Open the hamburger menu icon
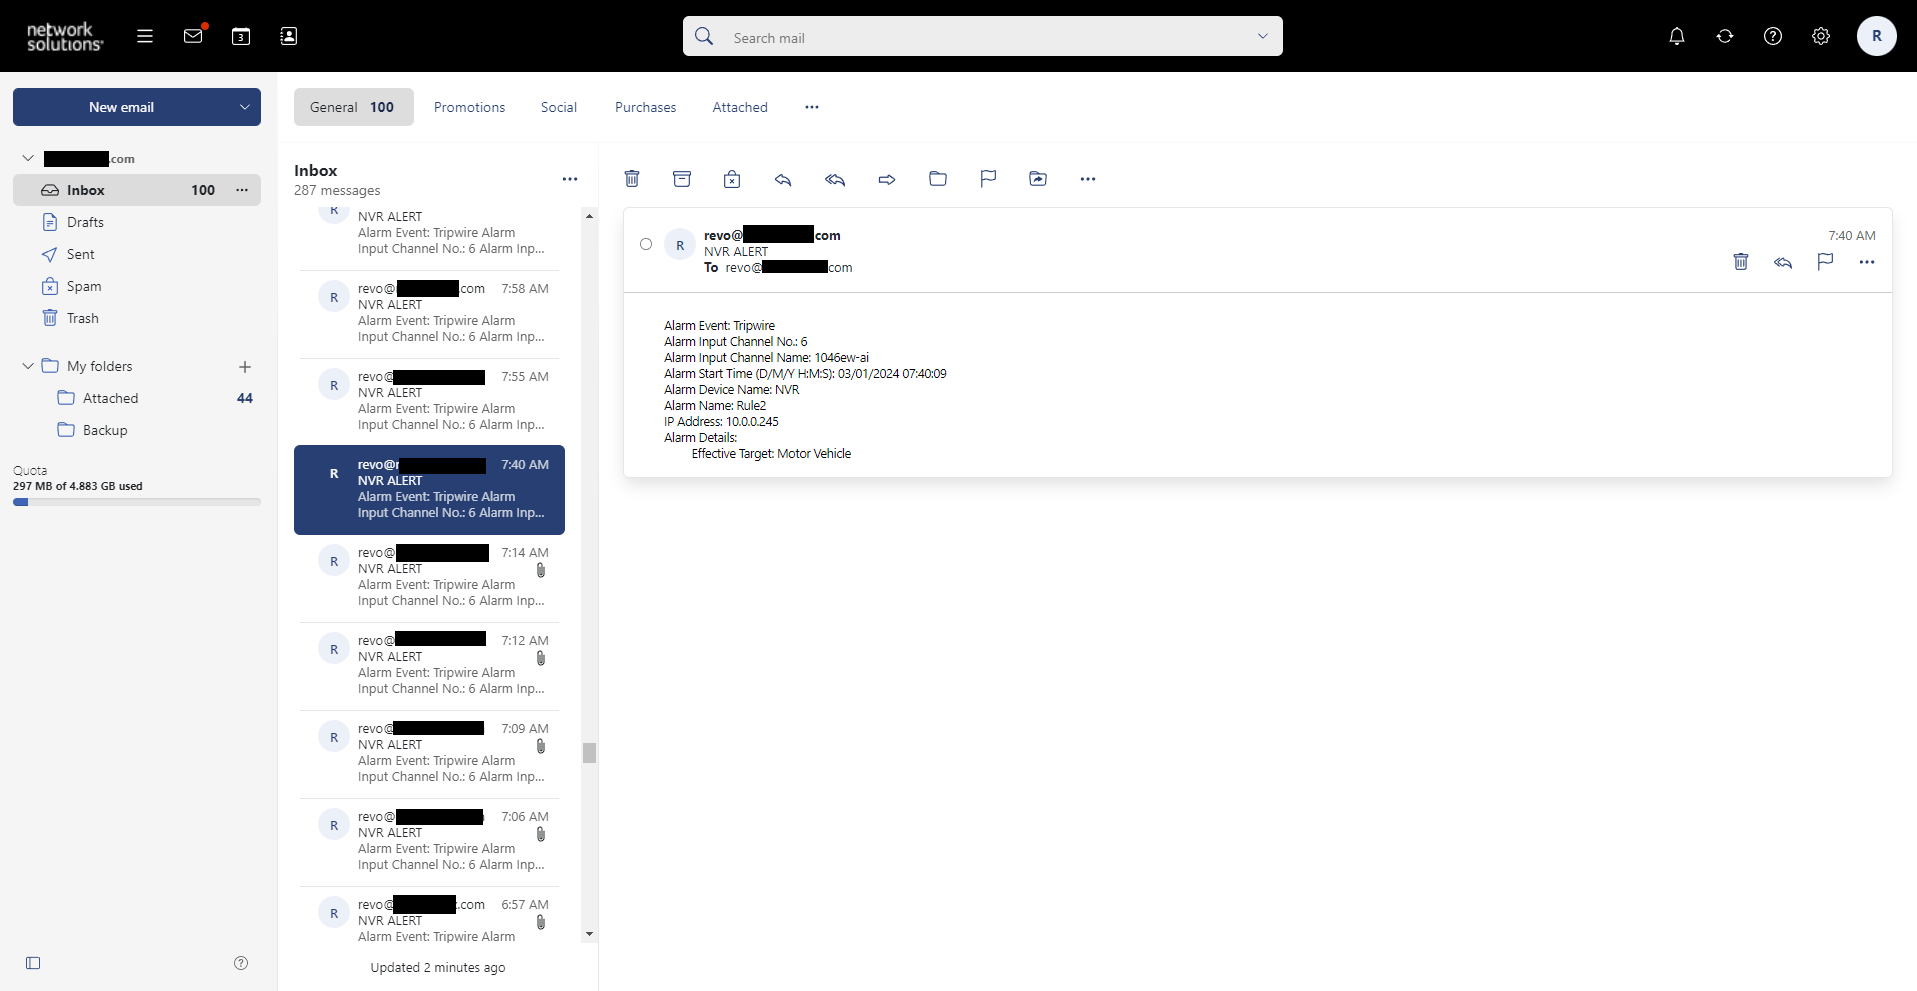1917x991 pixels. tap(145, 36)
